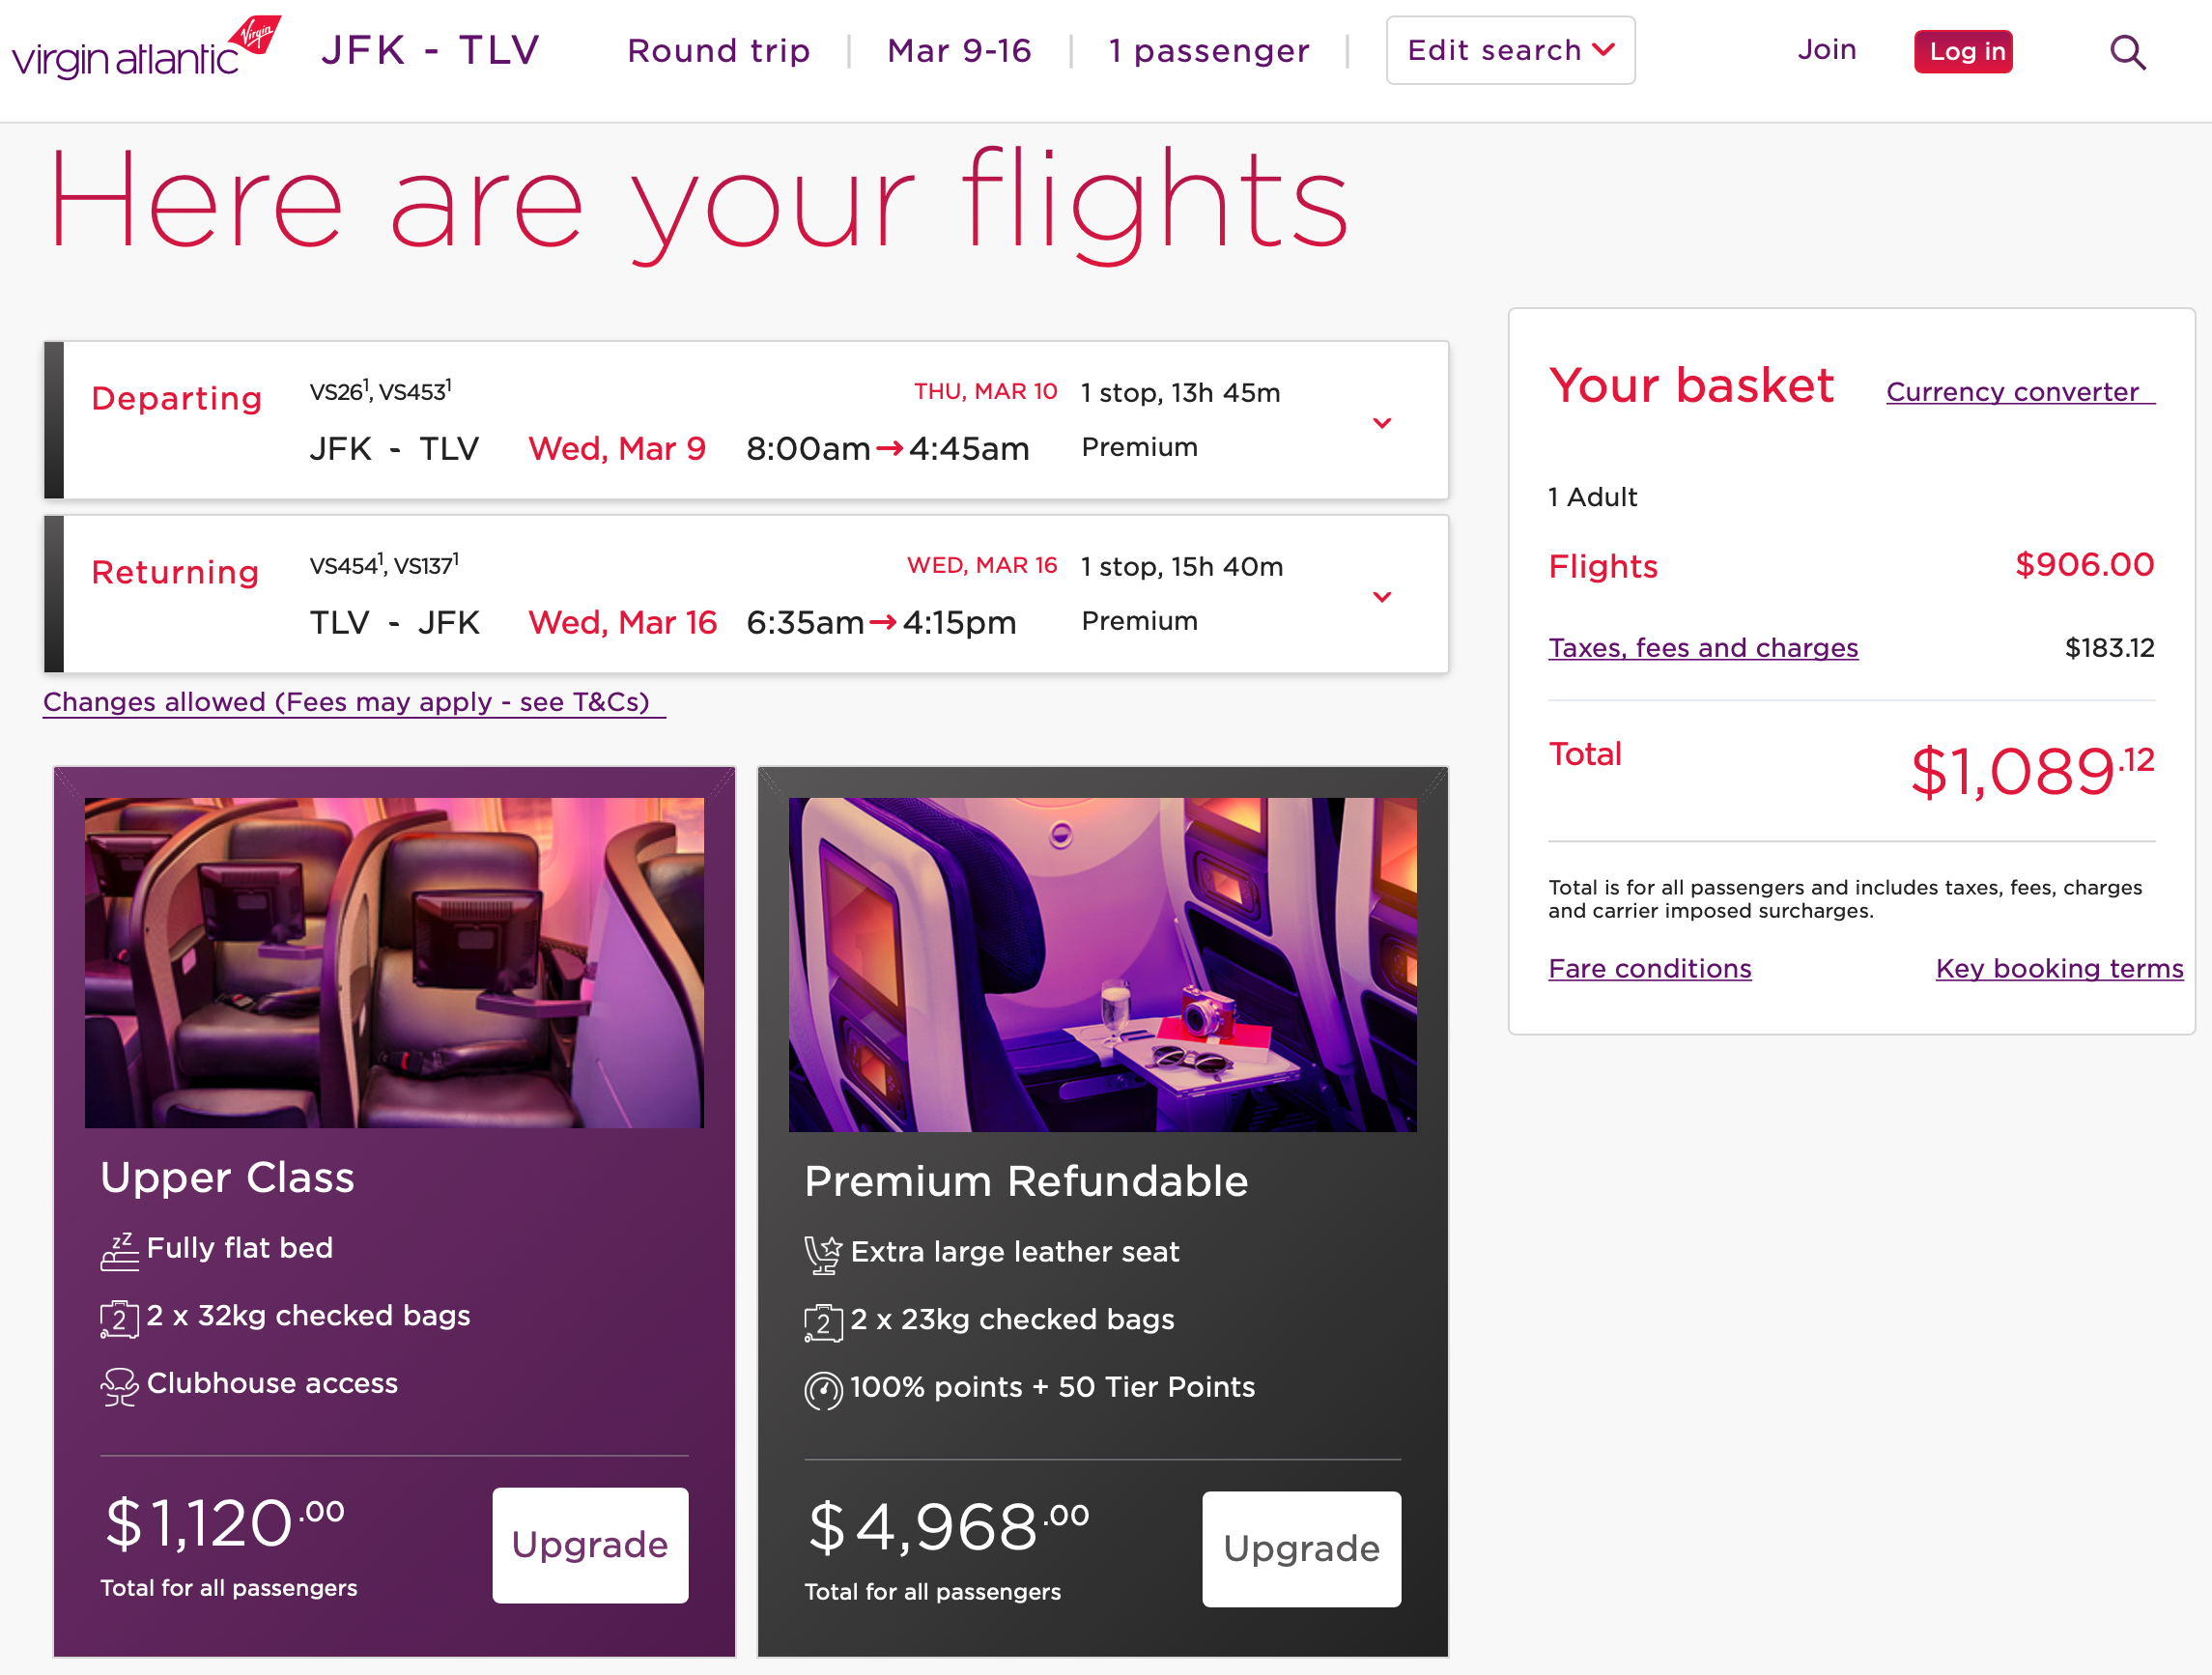The image size is (2212, 1675).
Task: Click the JFK - TLV route header
Action: click(430, 50)
